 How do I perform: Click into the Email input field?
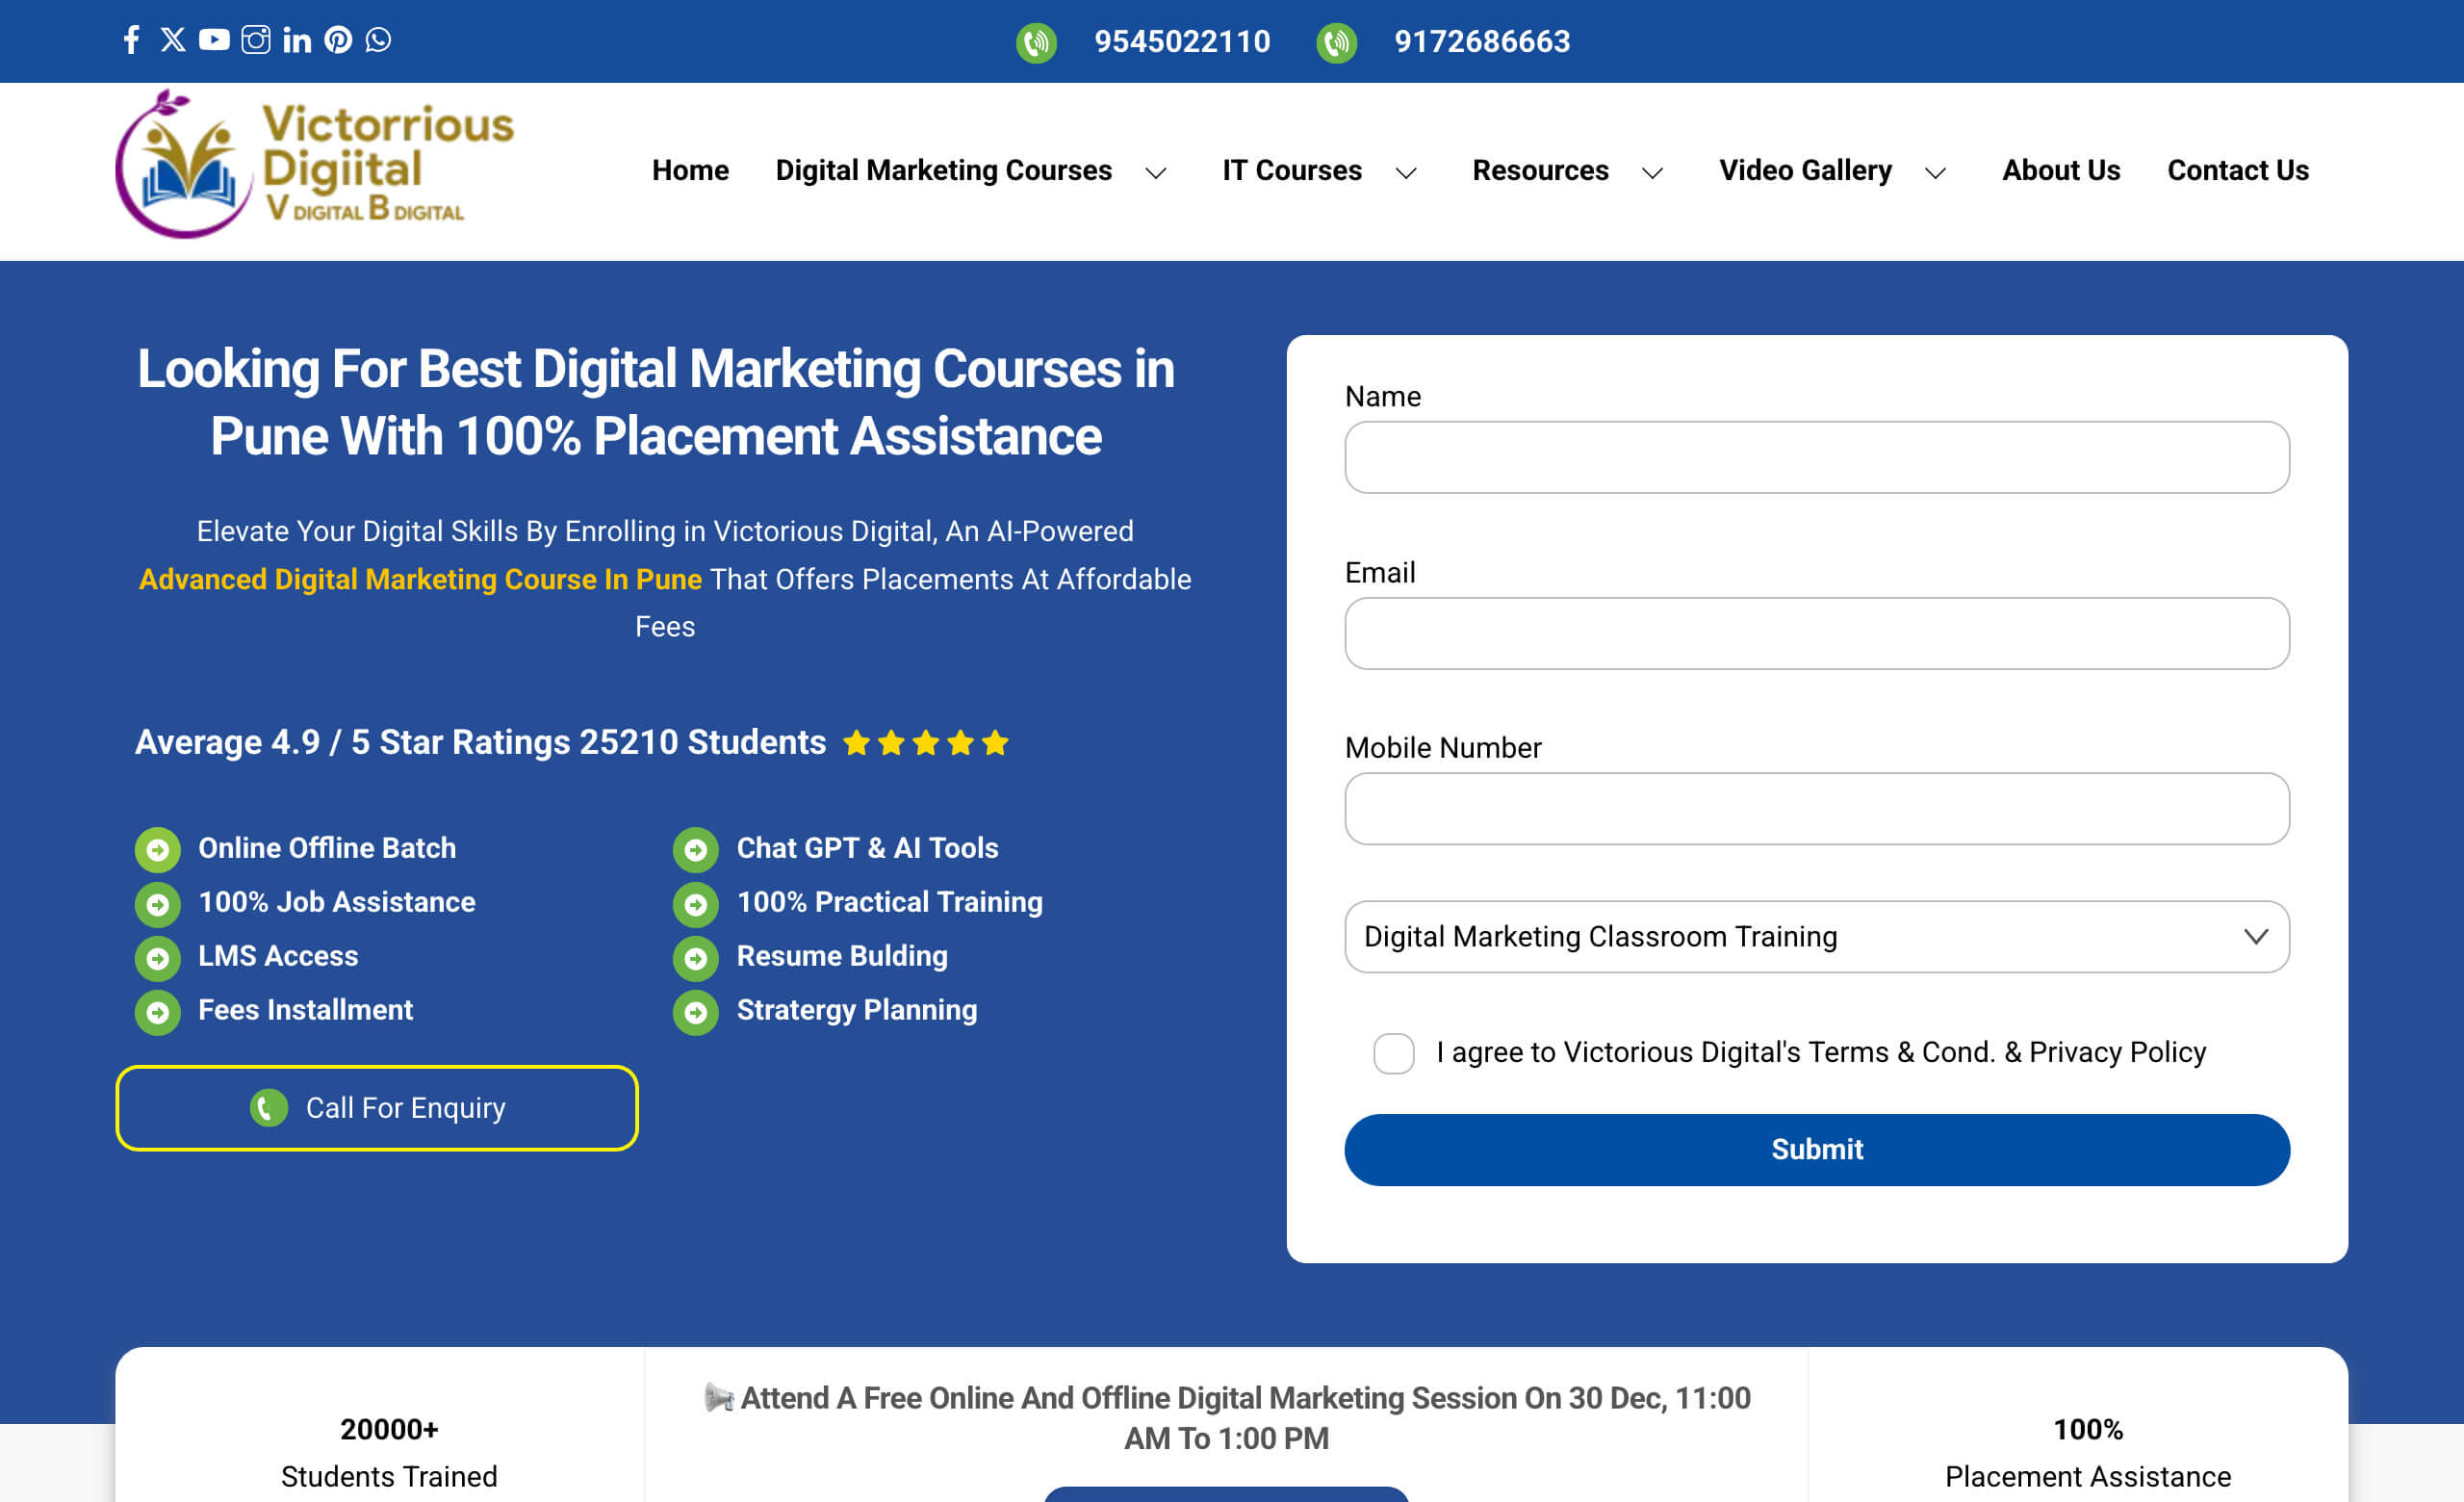1816,633
